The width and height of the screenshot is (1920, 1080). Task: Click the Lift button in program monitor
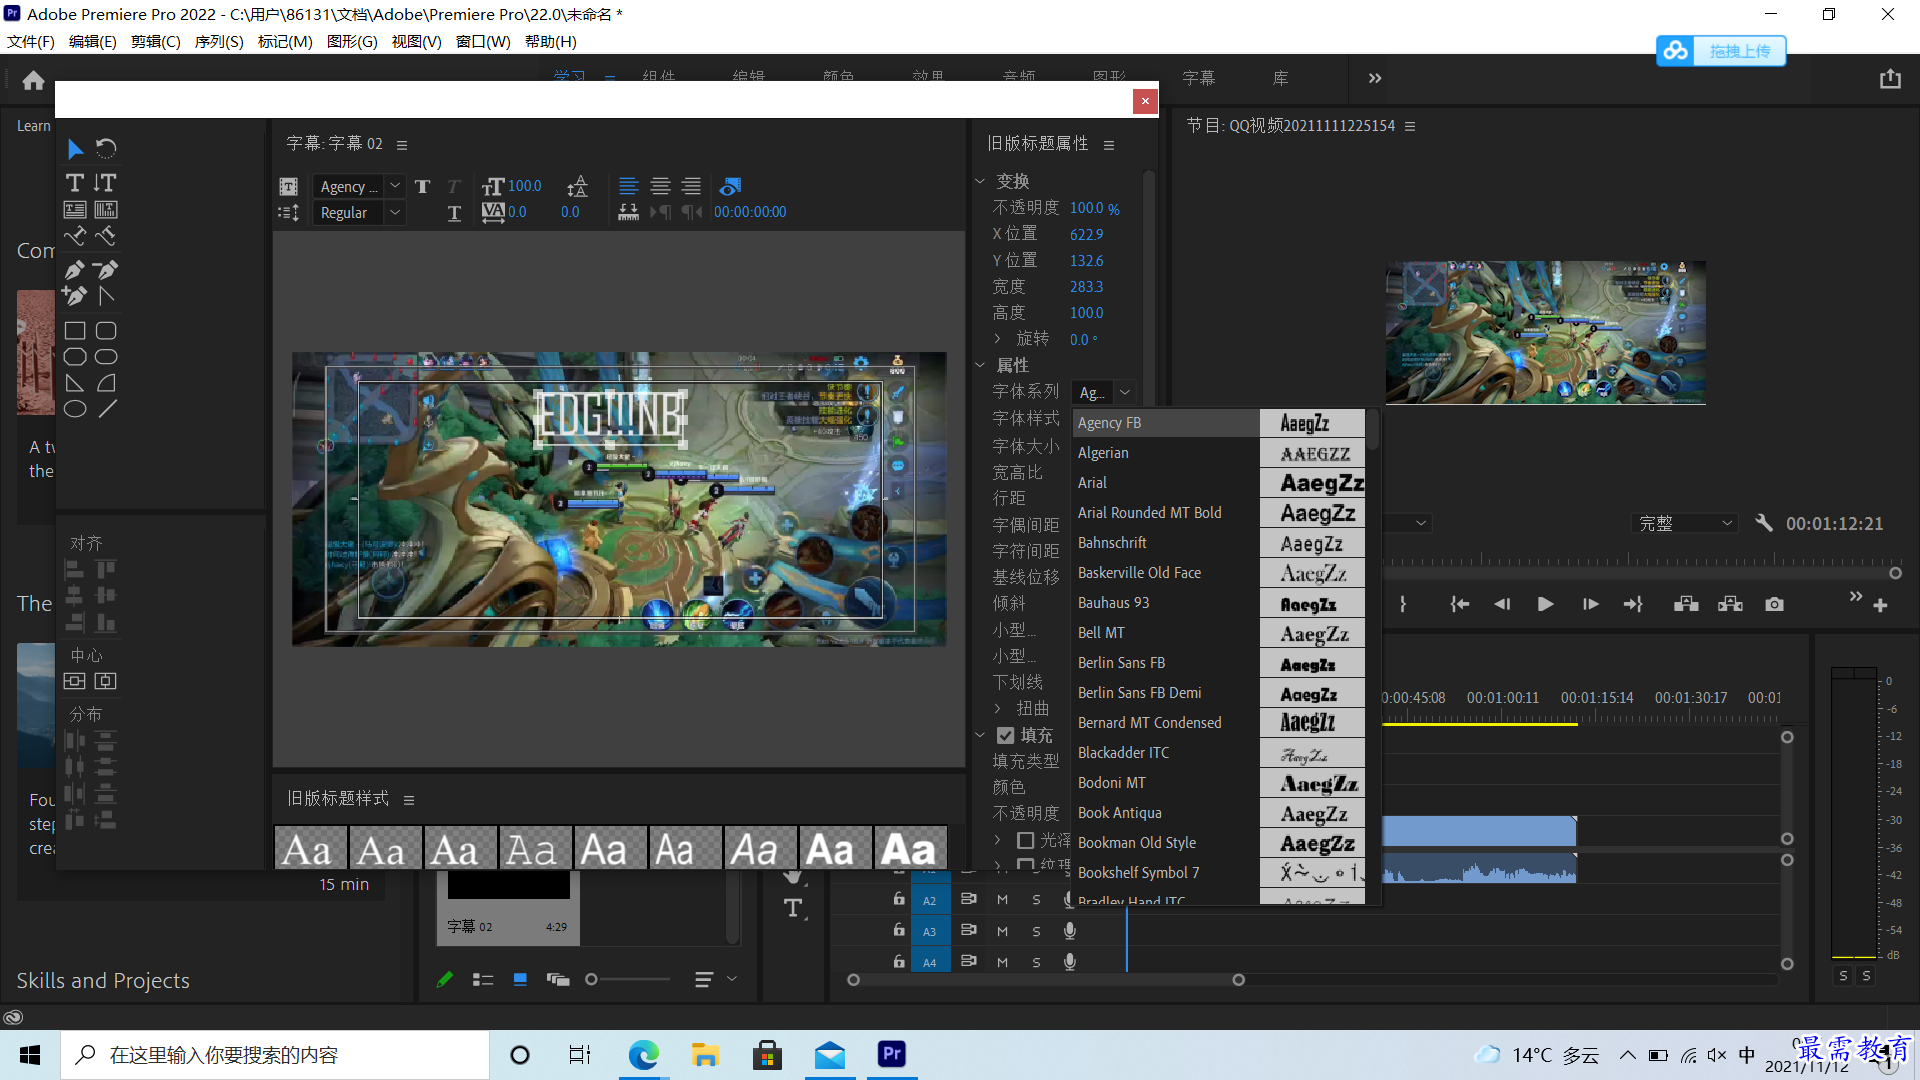(x=1686, y=604)
